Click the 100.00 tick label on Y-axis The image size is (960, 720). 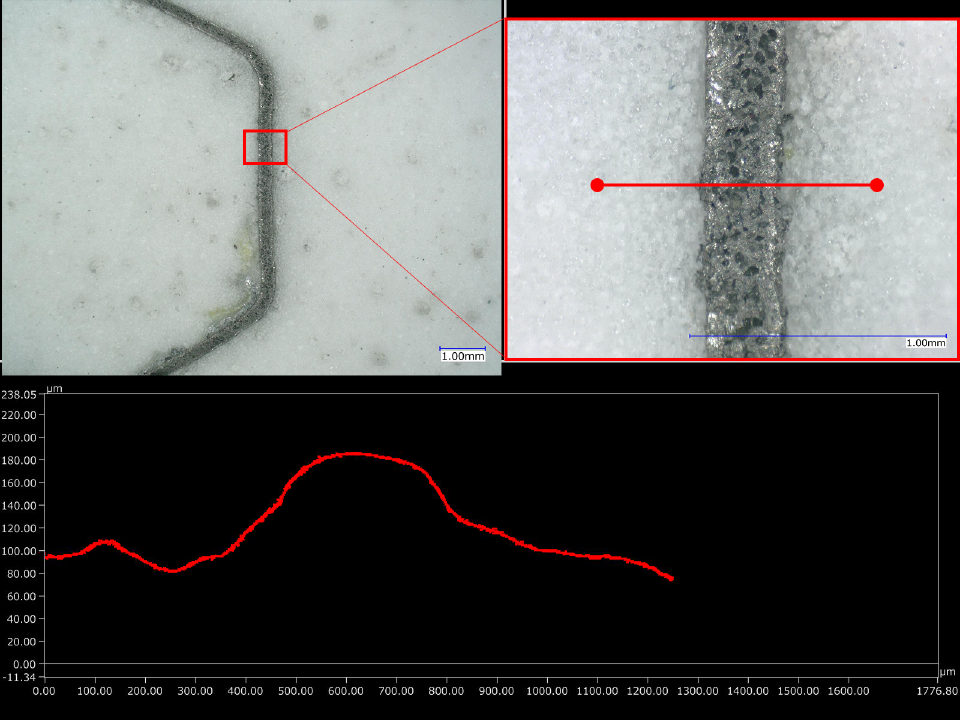coord(20,551)
